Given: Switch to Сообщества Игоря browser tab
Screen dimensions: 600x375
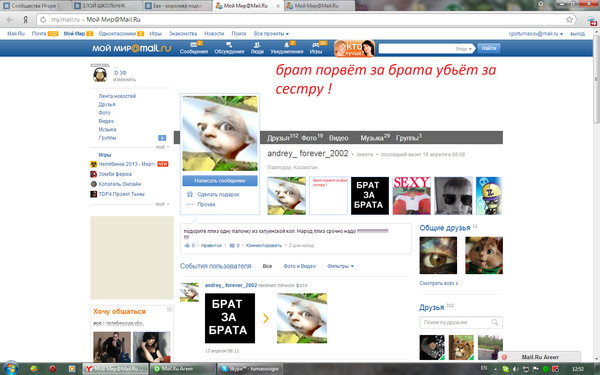Looking at the screenshot, I should click(36, 6).
